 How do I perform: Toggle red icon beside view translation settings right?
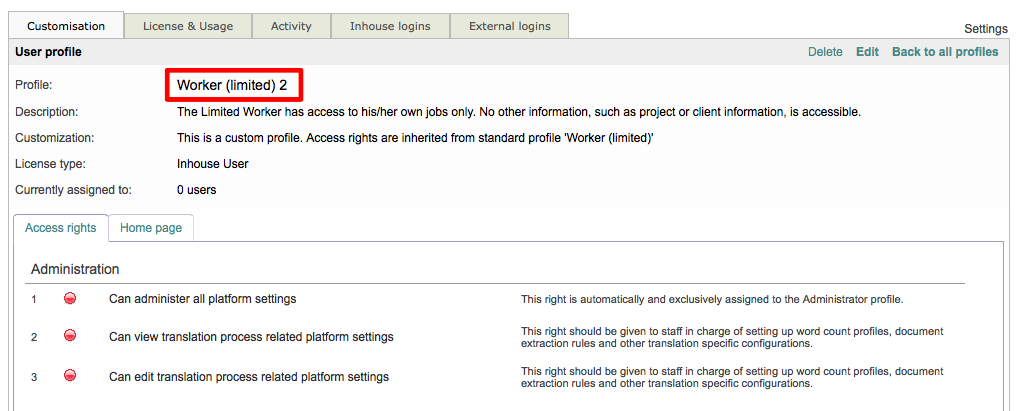[70, 336]
